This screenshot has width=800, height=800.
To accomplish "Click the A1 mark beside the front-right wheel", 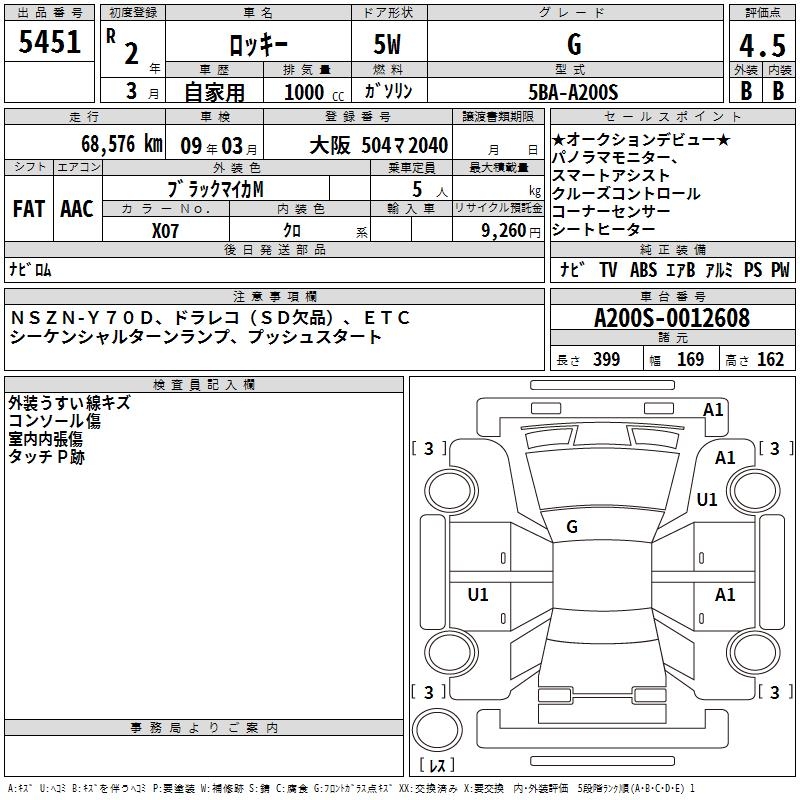I will tap(725, 457).
